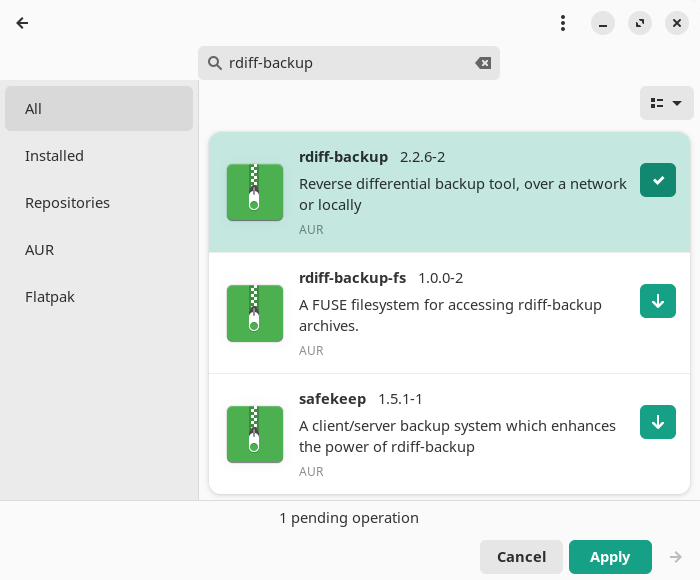Minimize the package manager window
This screenshot has width=700, height=580.
point(603,23)
